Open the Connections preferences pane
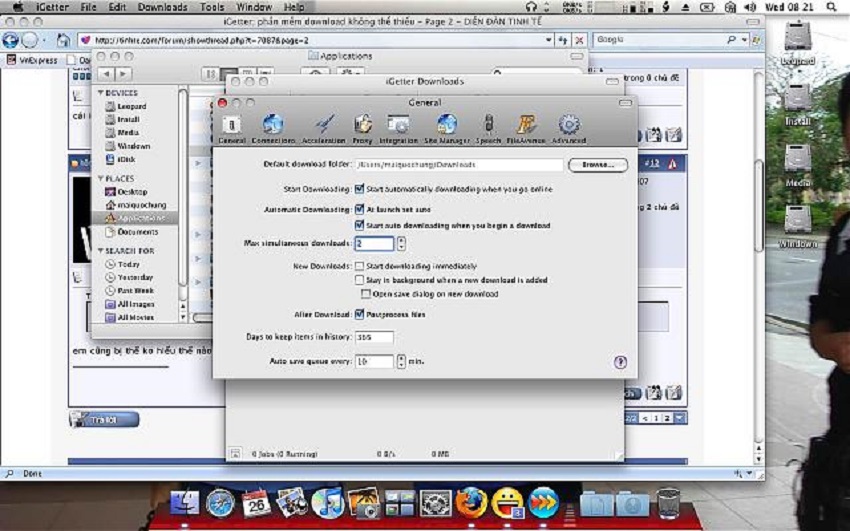850x531 pixels. click(x=273, y=129)
